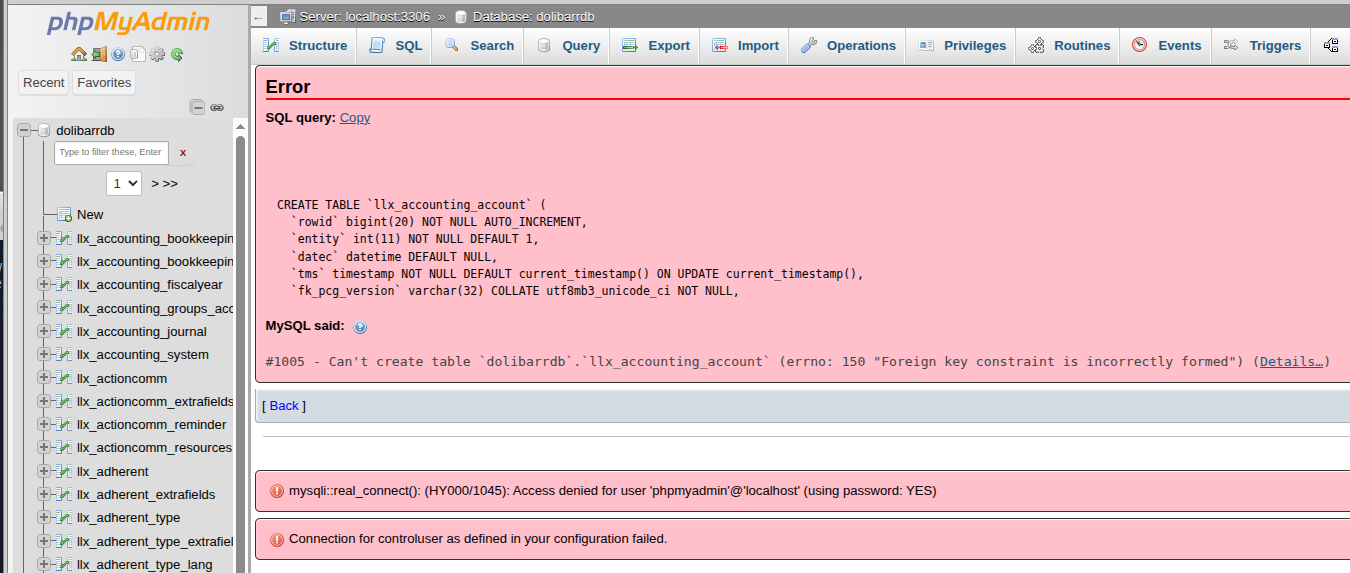Collapse all tree nodes icon
The height and width of the screenshot is (573, 1350).
(x=197, y=107)
